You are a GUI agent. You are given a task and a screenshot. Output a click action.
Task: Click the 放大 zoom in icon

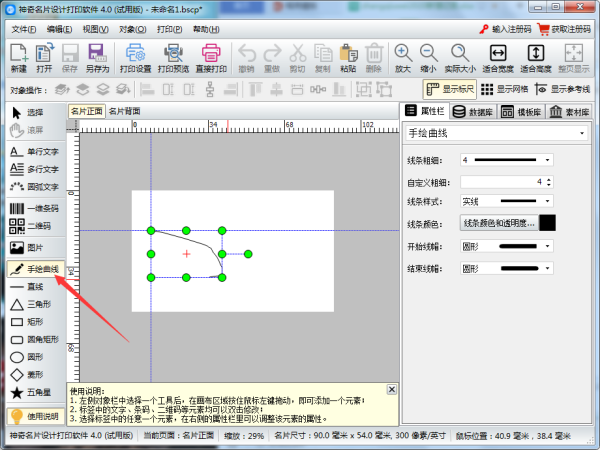click(402, 58)
